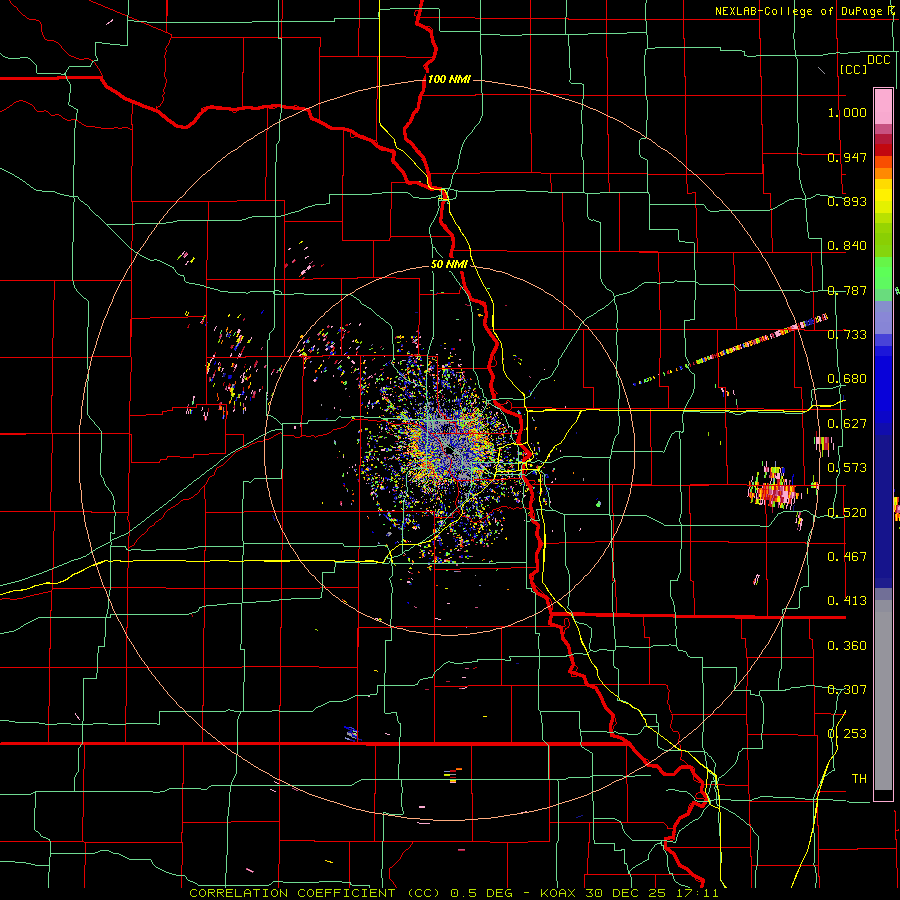Select the 0.680 scale value
Image resolution: width=900 pixels, height=900 pixels.
coord(847,379)
